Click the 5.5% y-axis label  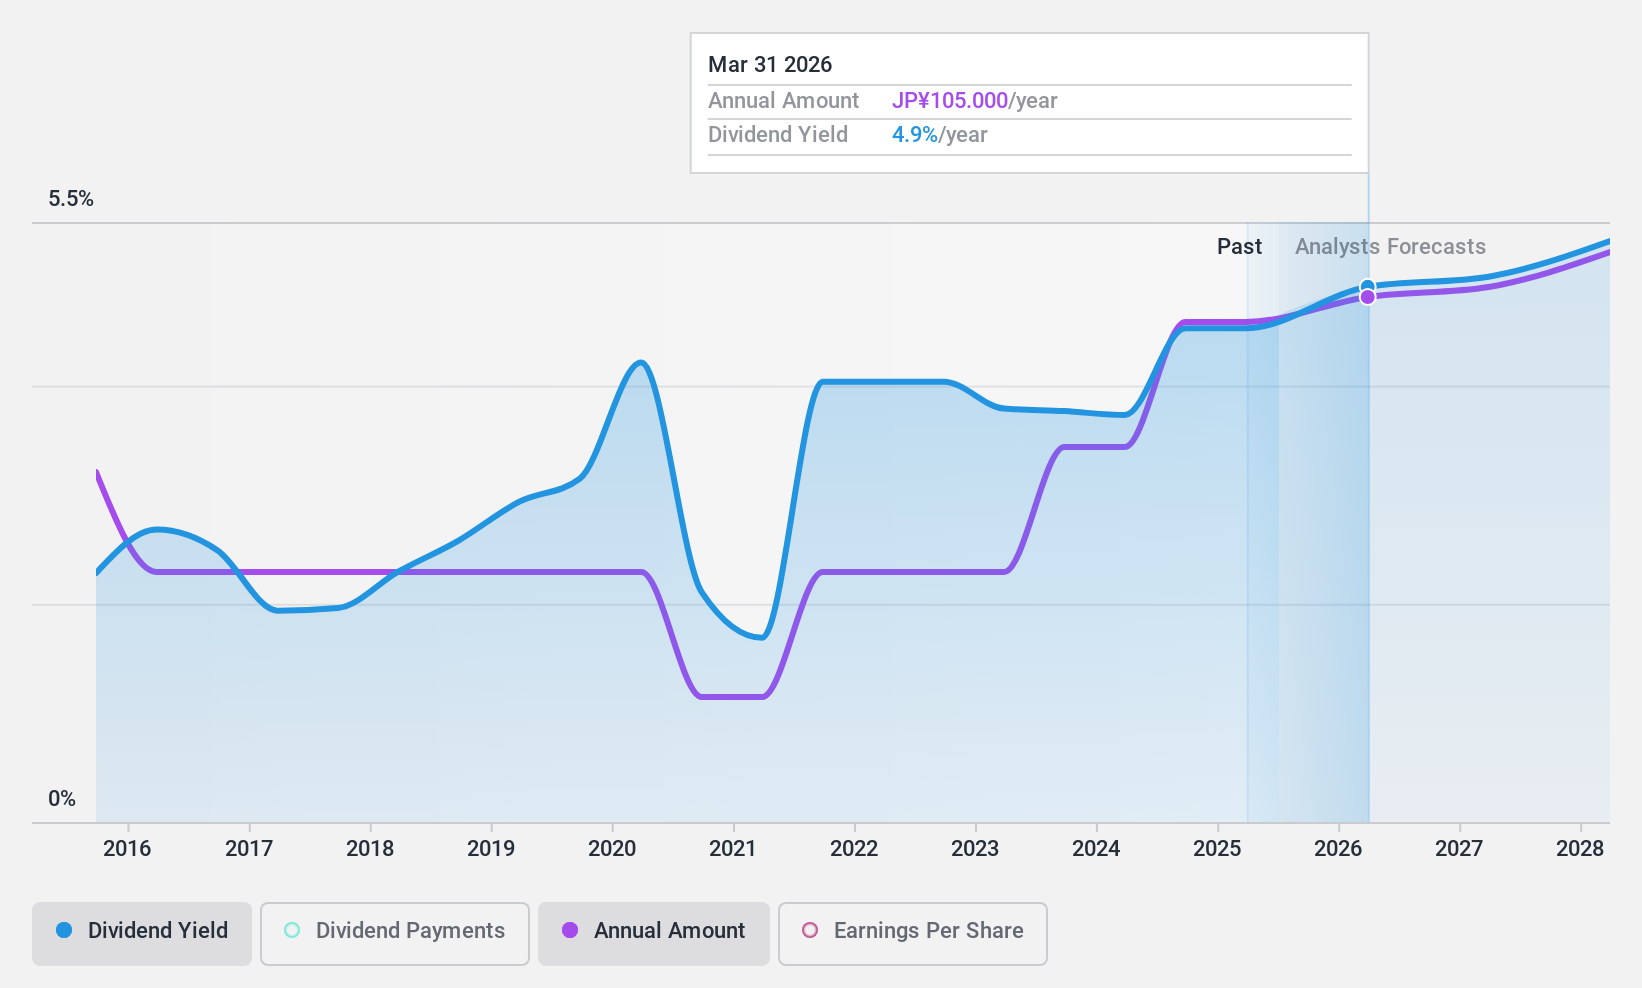pyautogui.click(x=71, y=199)
